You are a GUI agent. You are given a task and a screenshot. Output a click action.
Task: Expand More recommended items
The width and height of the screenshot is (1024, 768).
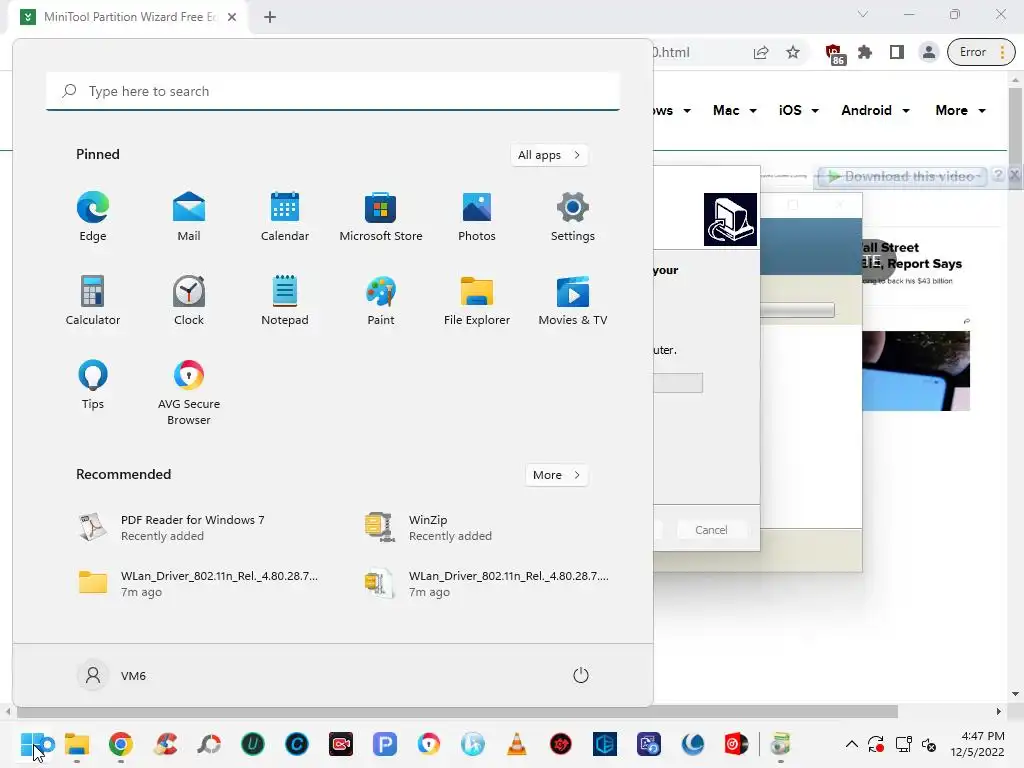(556, 475)
